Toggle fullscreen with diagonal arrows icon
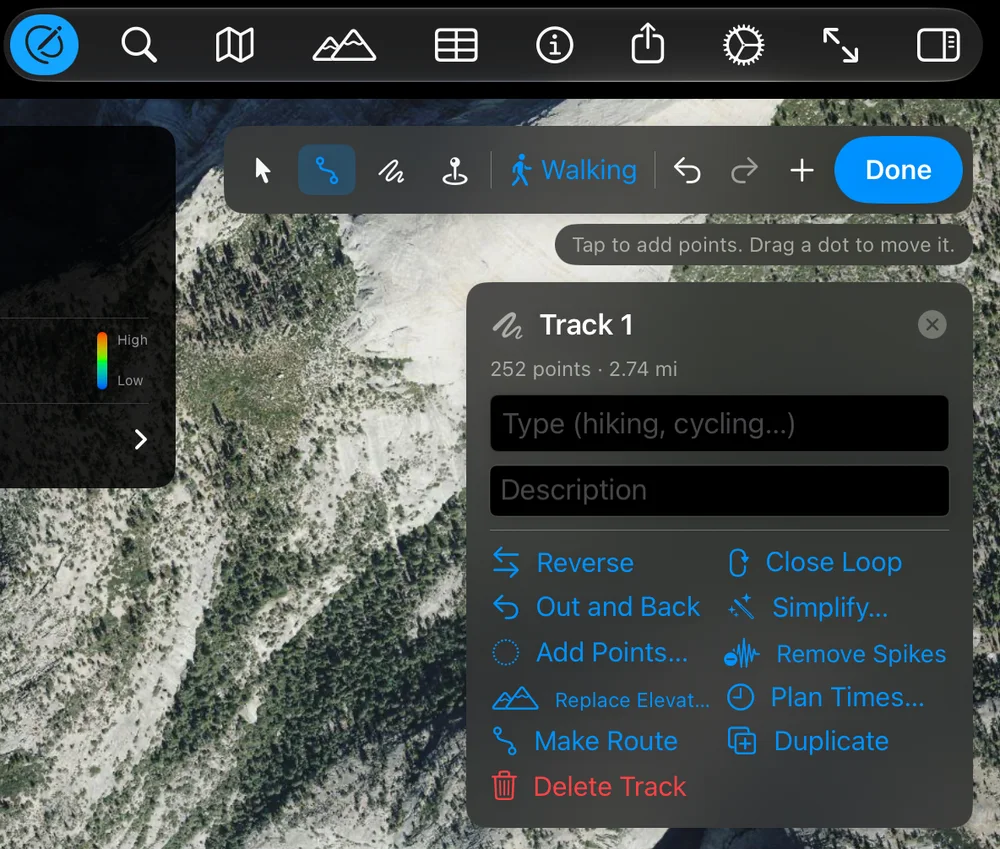The image size is (1000, 849). coord(841,45)
